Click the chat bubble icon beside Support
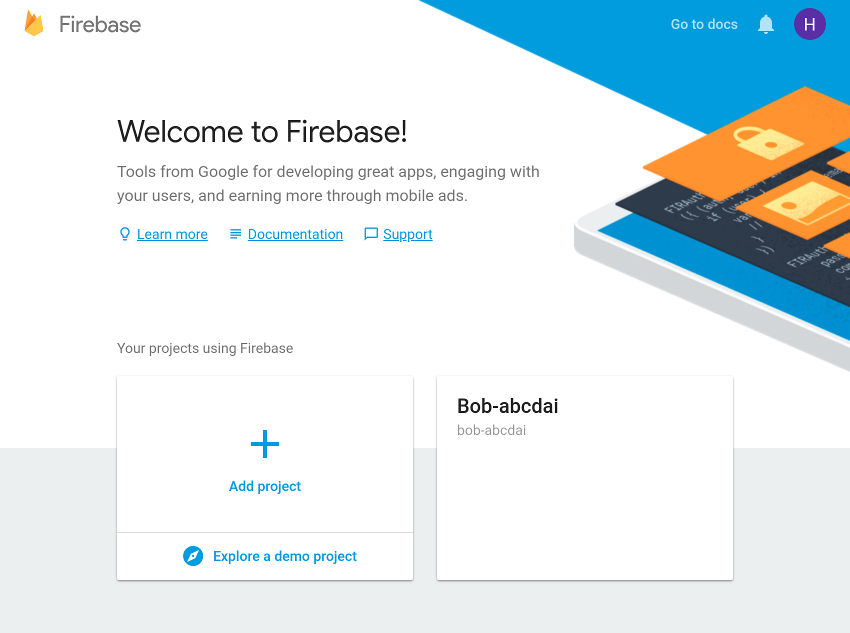The image size is (850, 633). tap(371, 234)
